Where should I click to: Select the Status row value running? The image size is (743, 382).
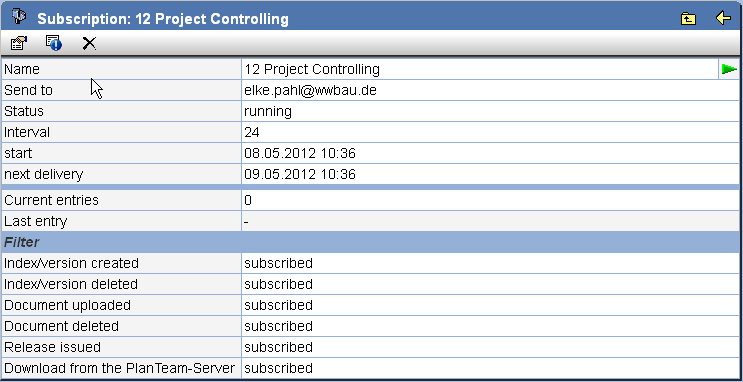pos(268,111)
